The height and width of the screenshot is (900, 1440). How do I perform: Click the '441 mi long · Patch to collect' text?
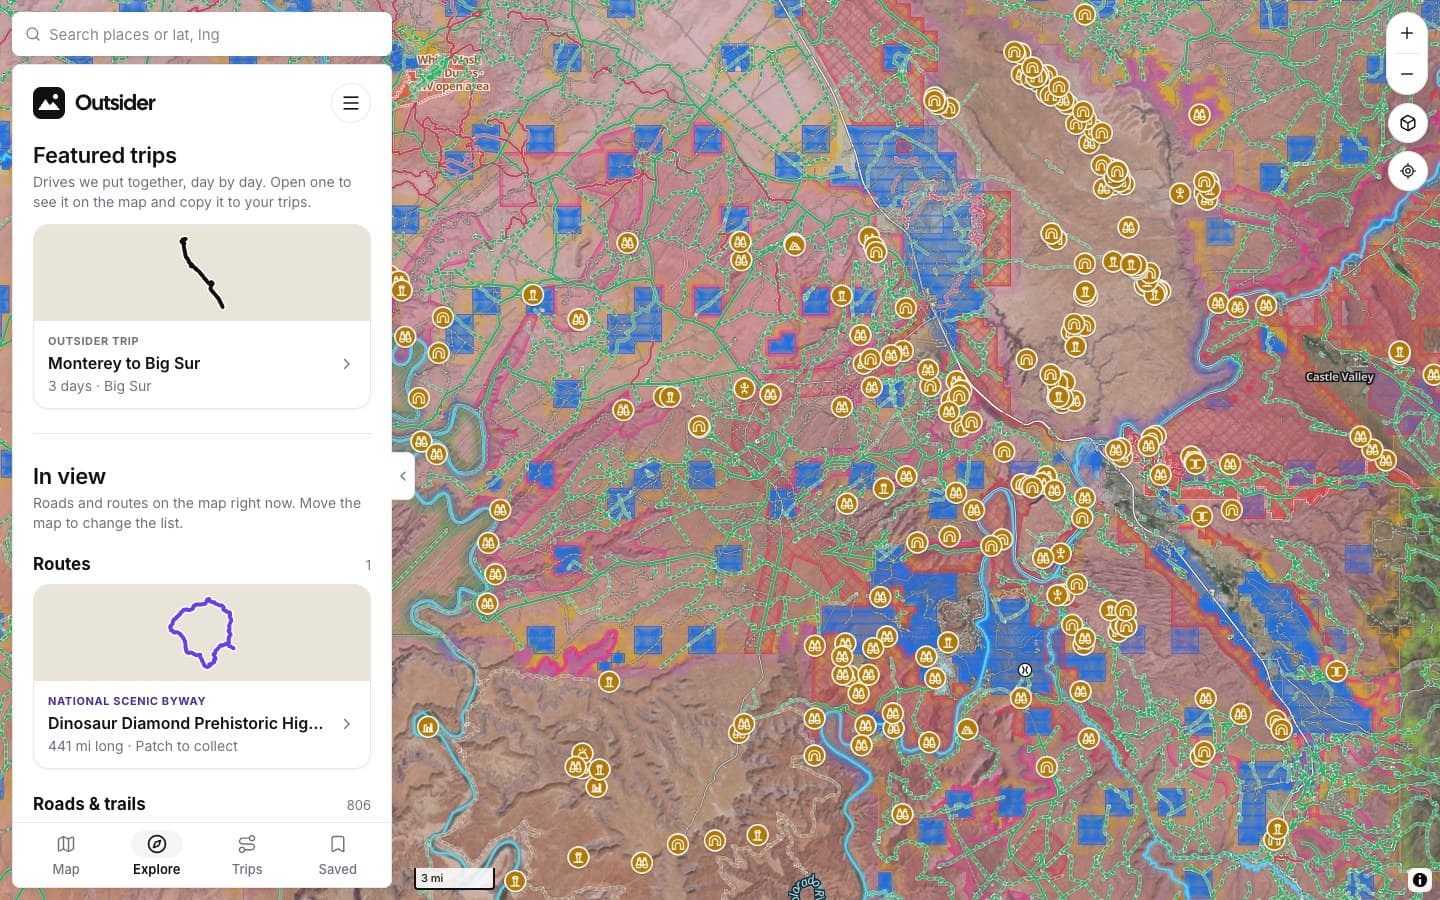click(x=143, y=746)
